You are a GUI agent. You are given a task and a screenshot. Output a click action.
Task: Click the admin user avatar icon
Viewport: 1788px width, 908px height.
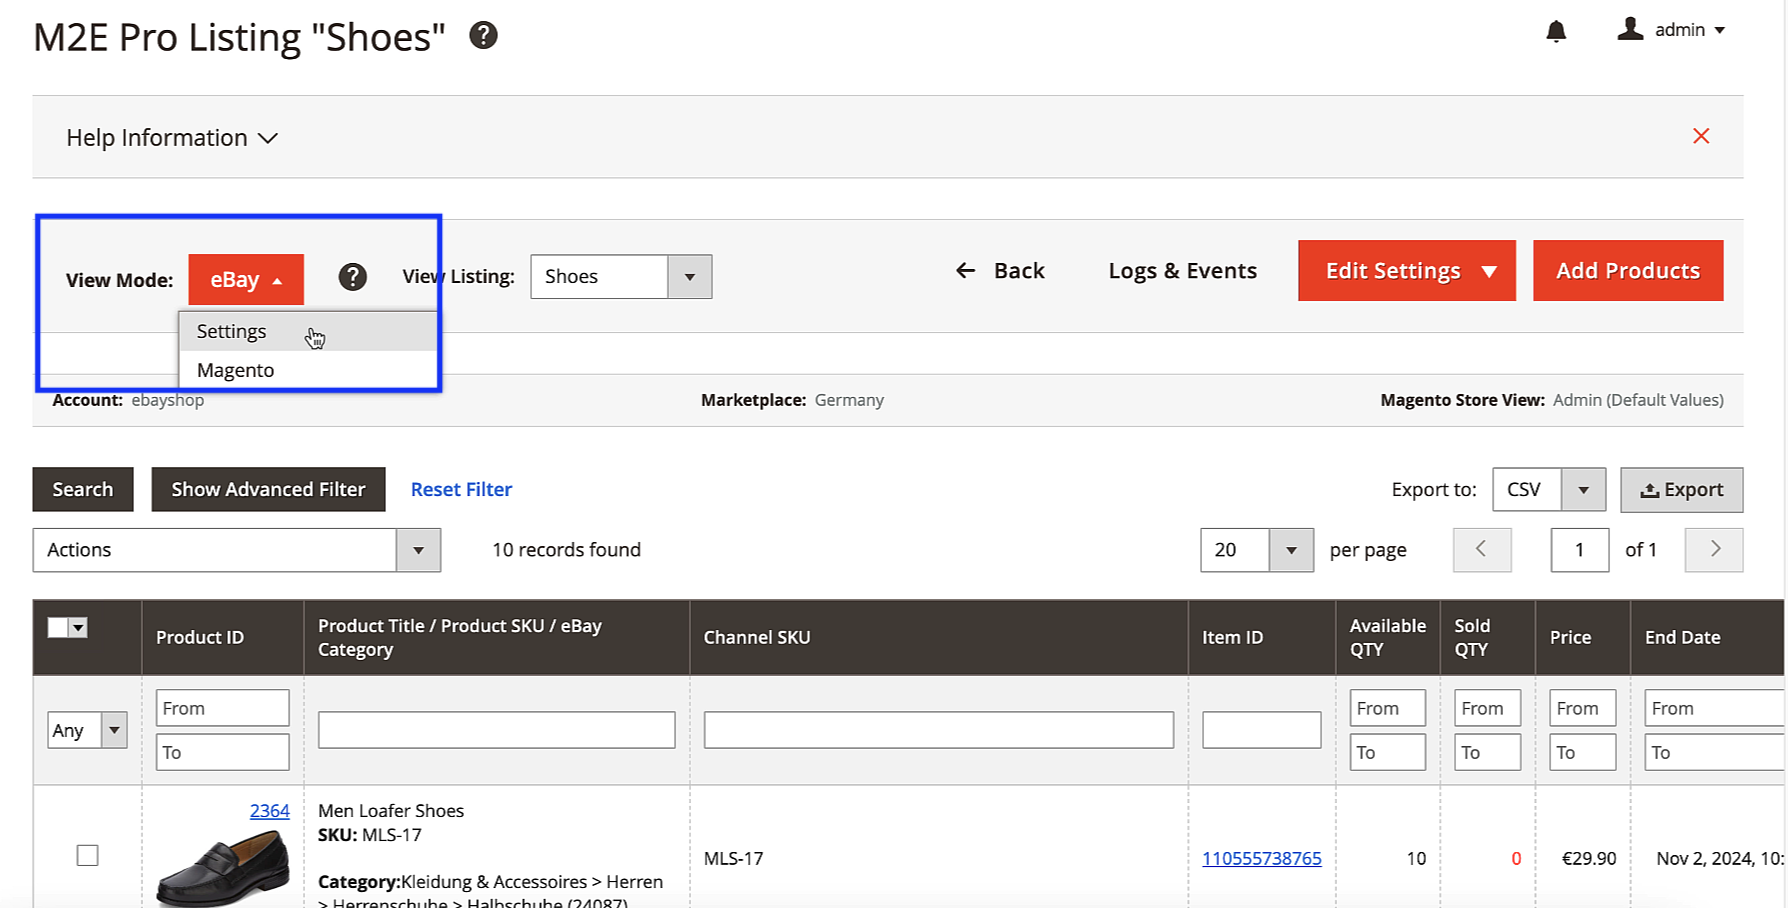1630,29
